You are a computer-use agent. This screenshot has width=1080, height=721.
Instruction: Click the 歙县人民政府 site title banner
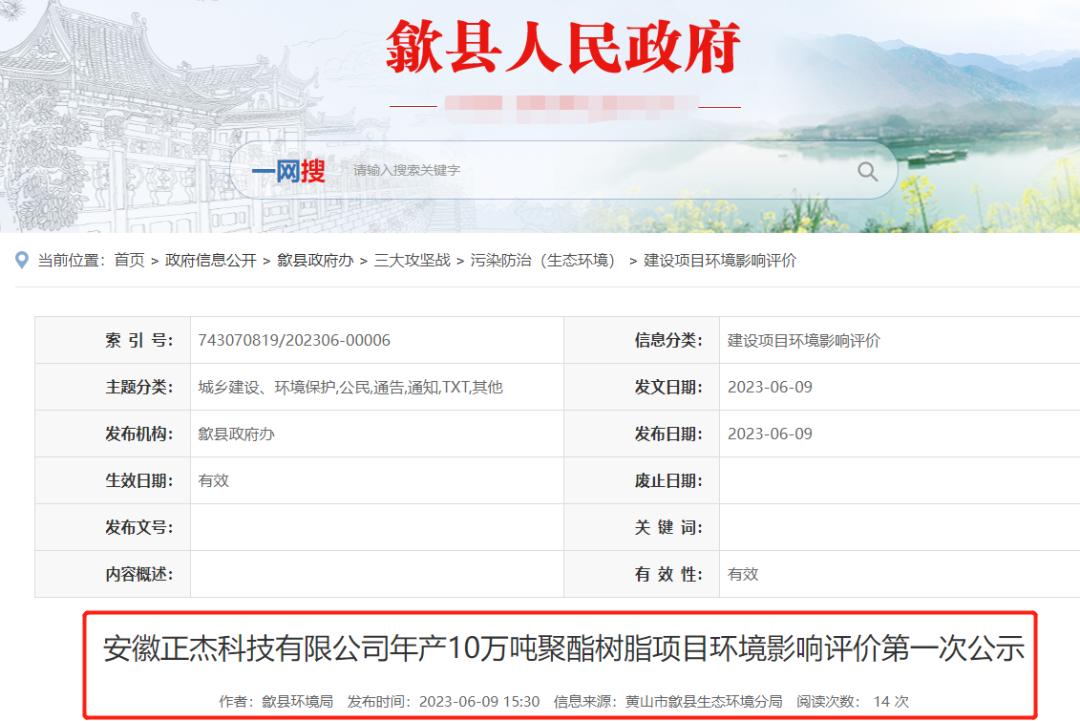(x=564, y=48)
